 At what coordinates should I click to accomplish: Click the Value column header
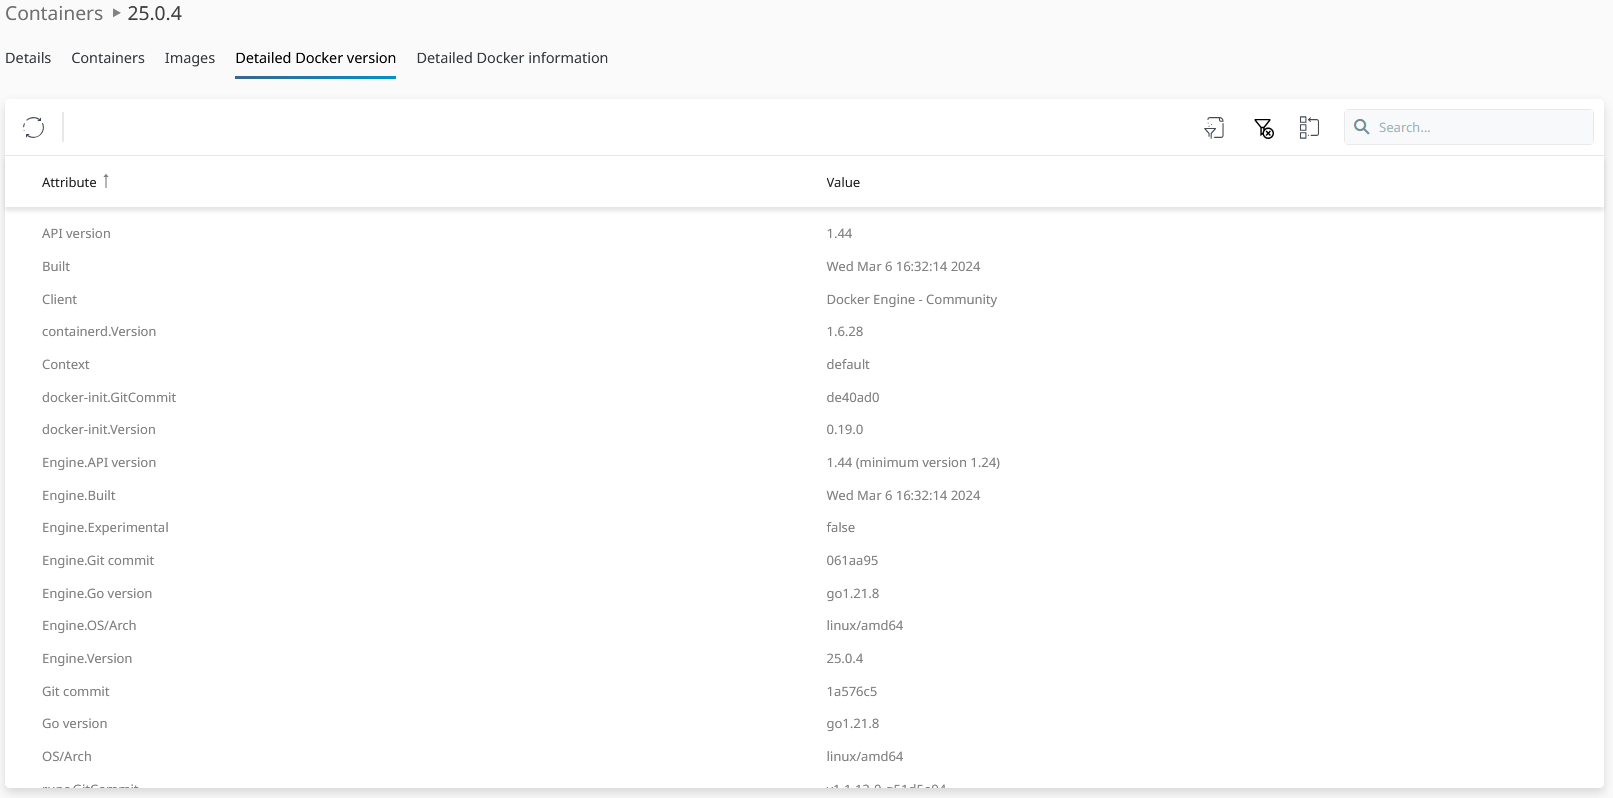tap(843, 182)
